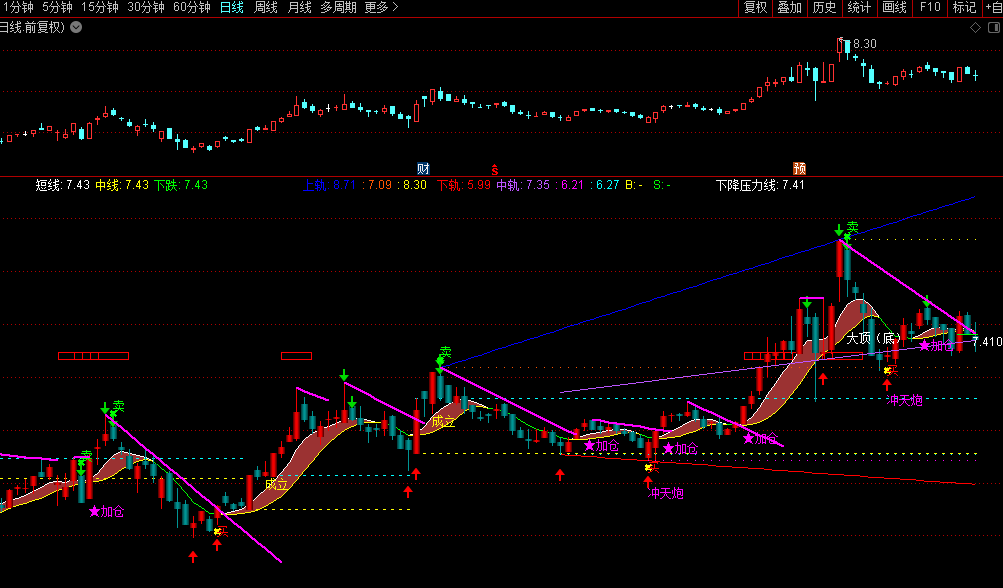Image resolution: width=1003 pixels, height=588 pixels.
Task: Expand the 日线 前复权 dropdown arrow
Action: pos(77,27)
